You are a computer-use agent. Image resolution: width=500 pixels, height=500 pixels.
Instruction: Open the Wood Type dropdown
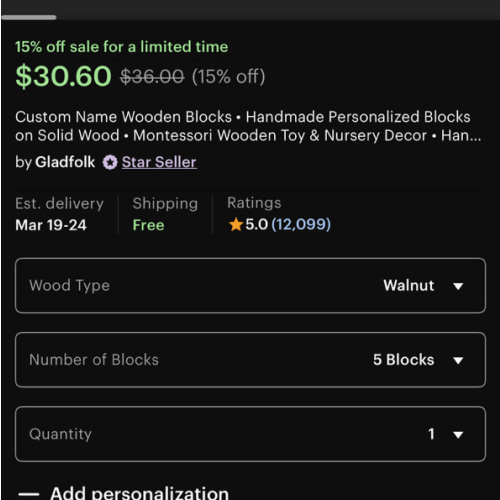250,286
